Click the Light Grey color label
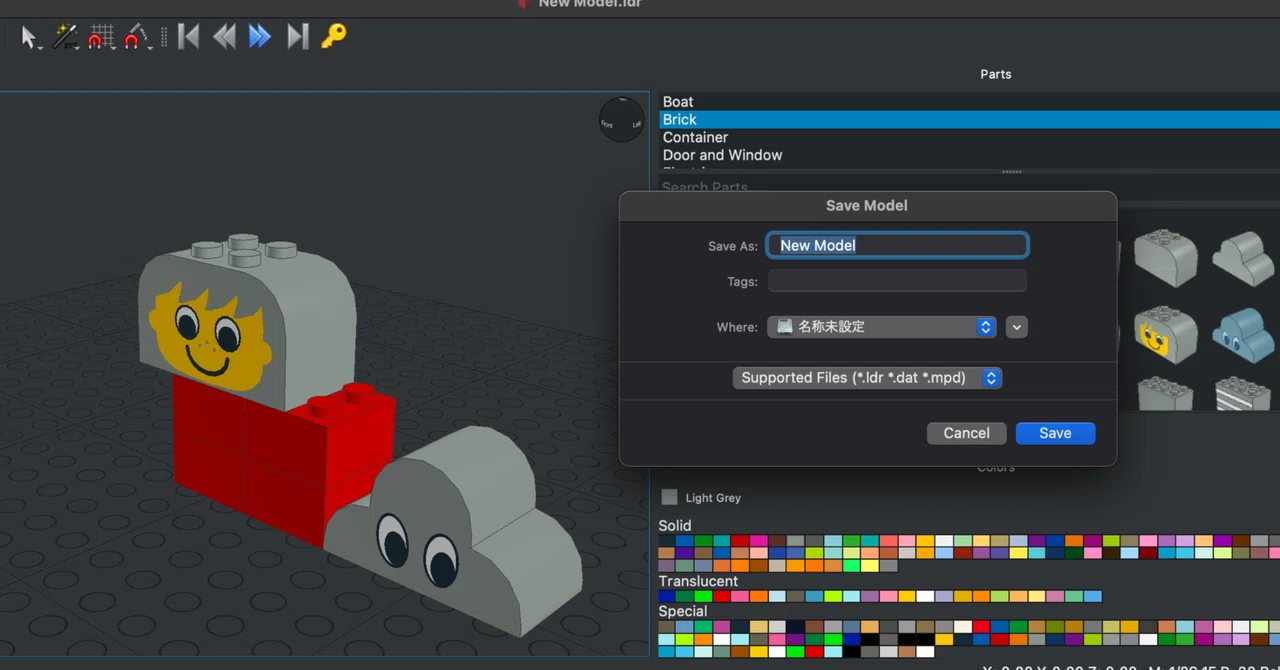 click(x=713, y=498)
